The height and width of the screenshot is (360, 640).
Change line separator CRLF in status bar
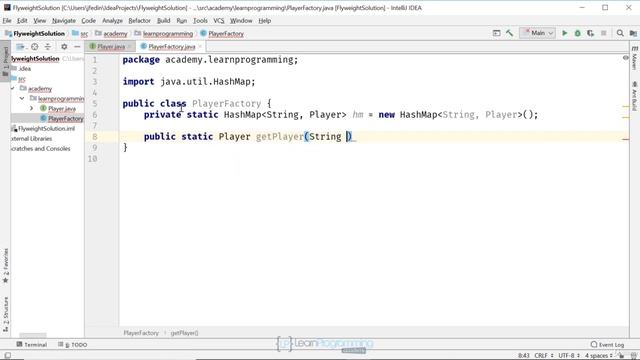point(544,356)
